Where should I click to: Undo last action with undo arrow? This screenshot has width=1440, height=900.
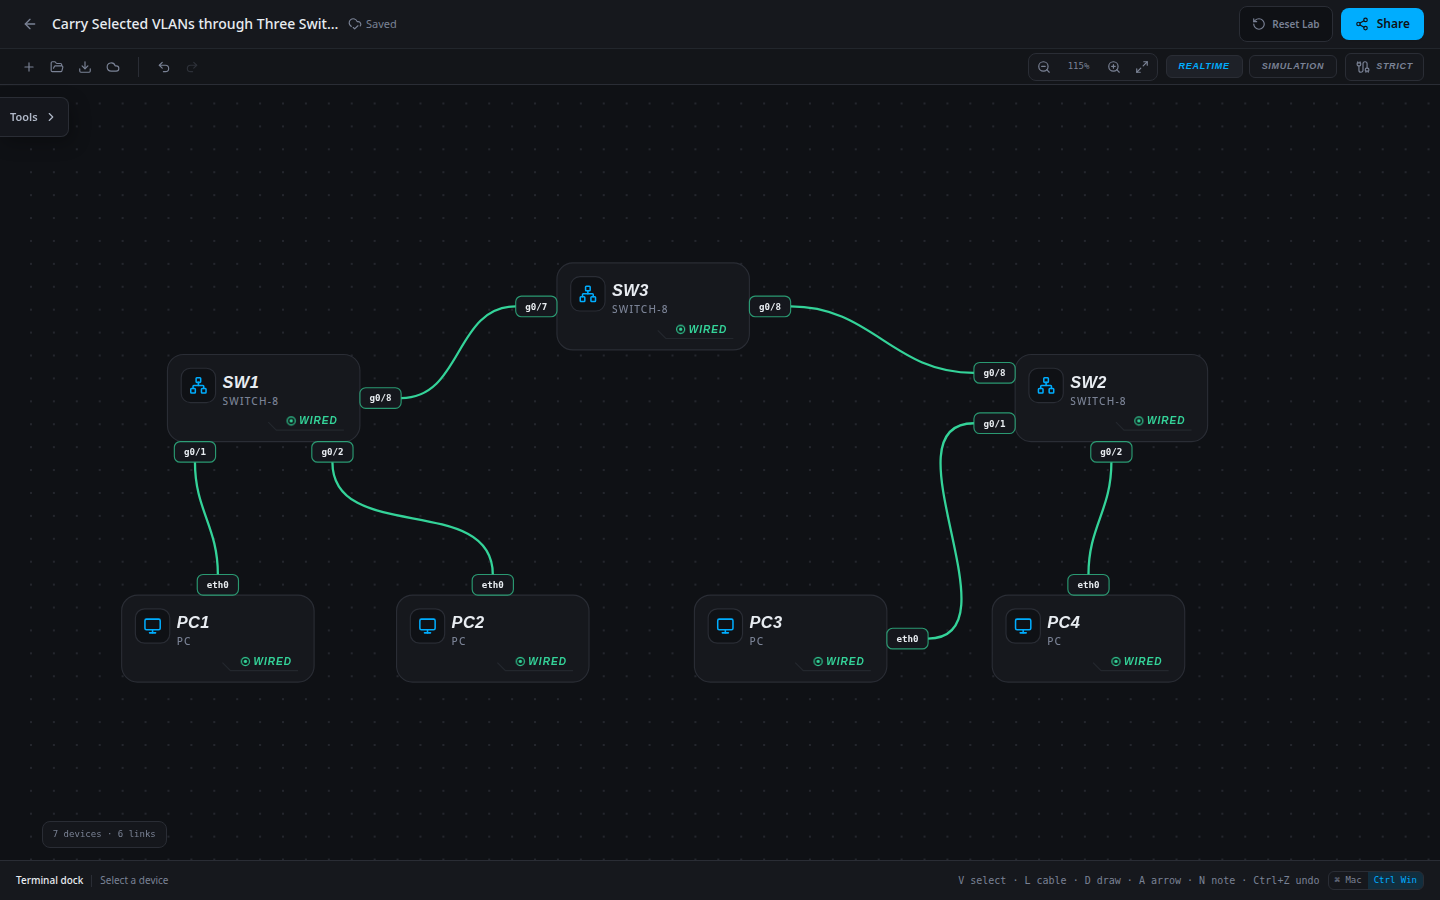pos(164,67)
